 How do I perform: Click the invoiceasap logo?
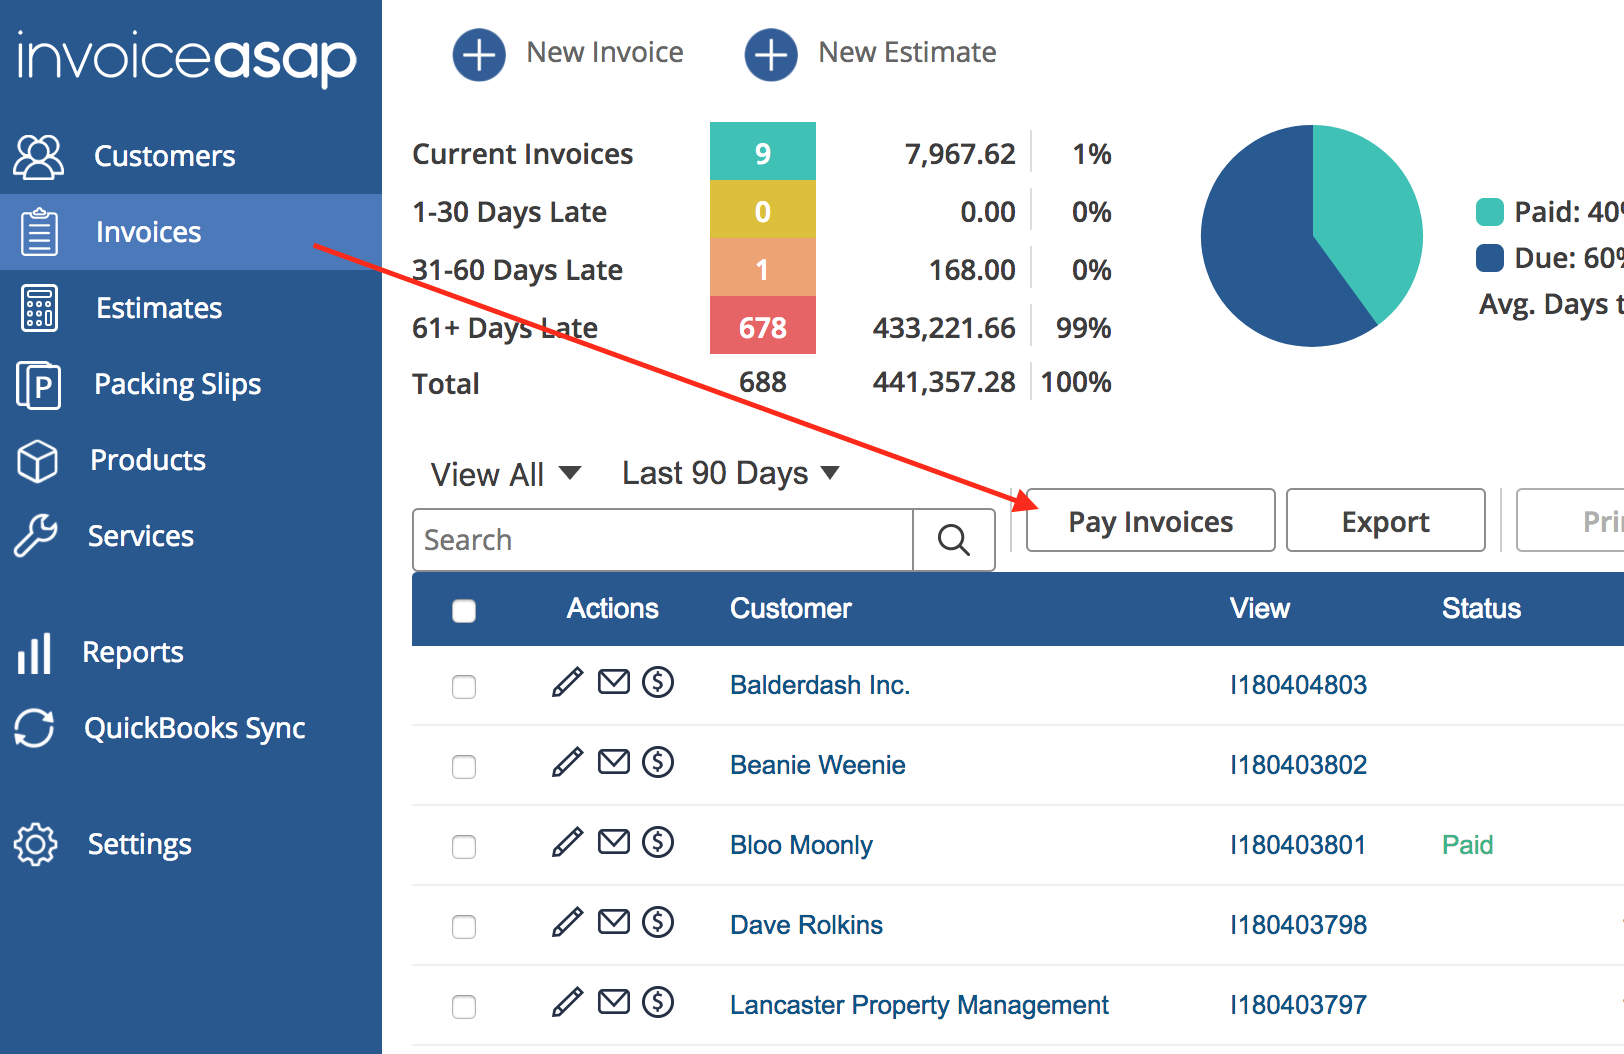tap(187, 58)
